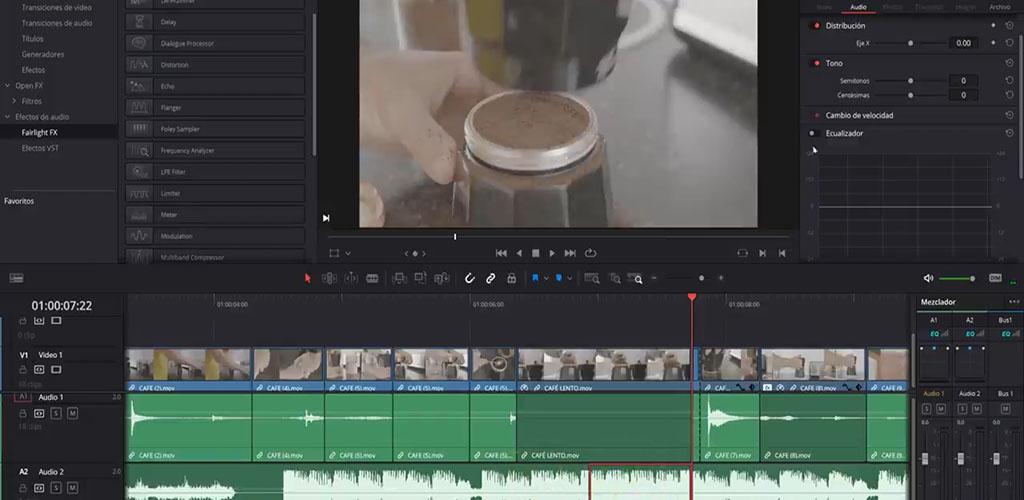
Task: Select Efectos VST in the effects list
Action: [x=40, y=147]
